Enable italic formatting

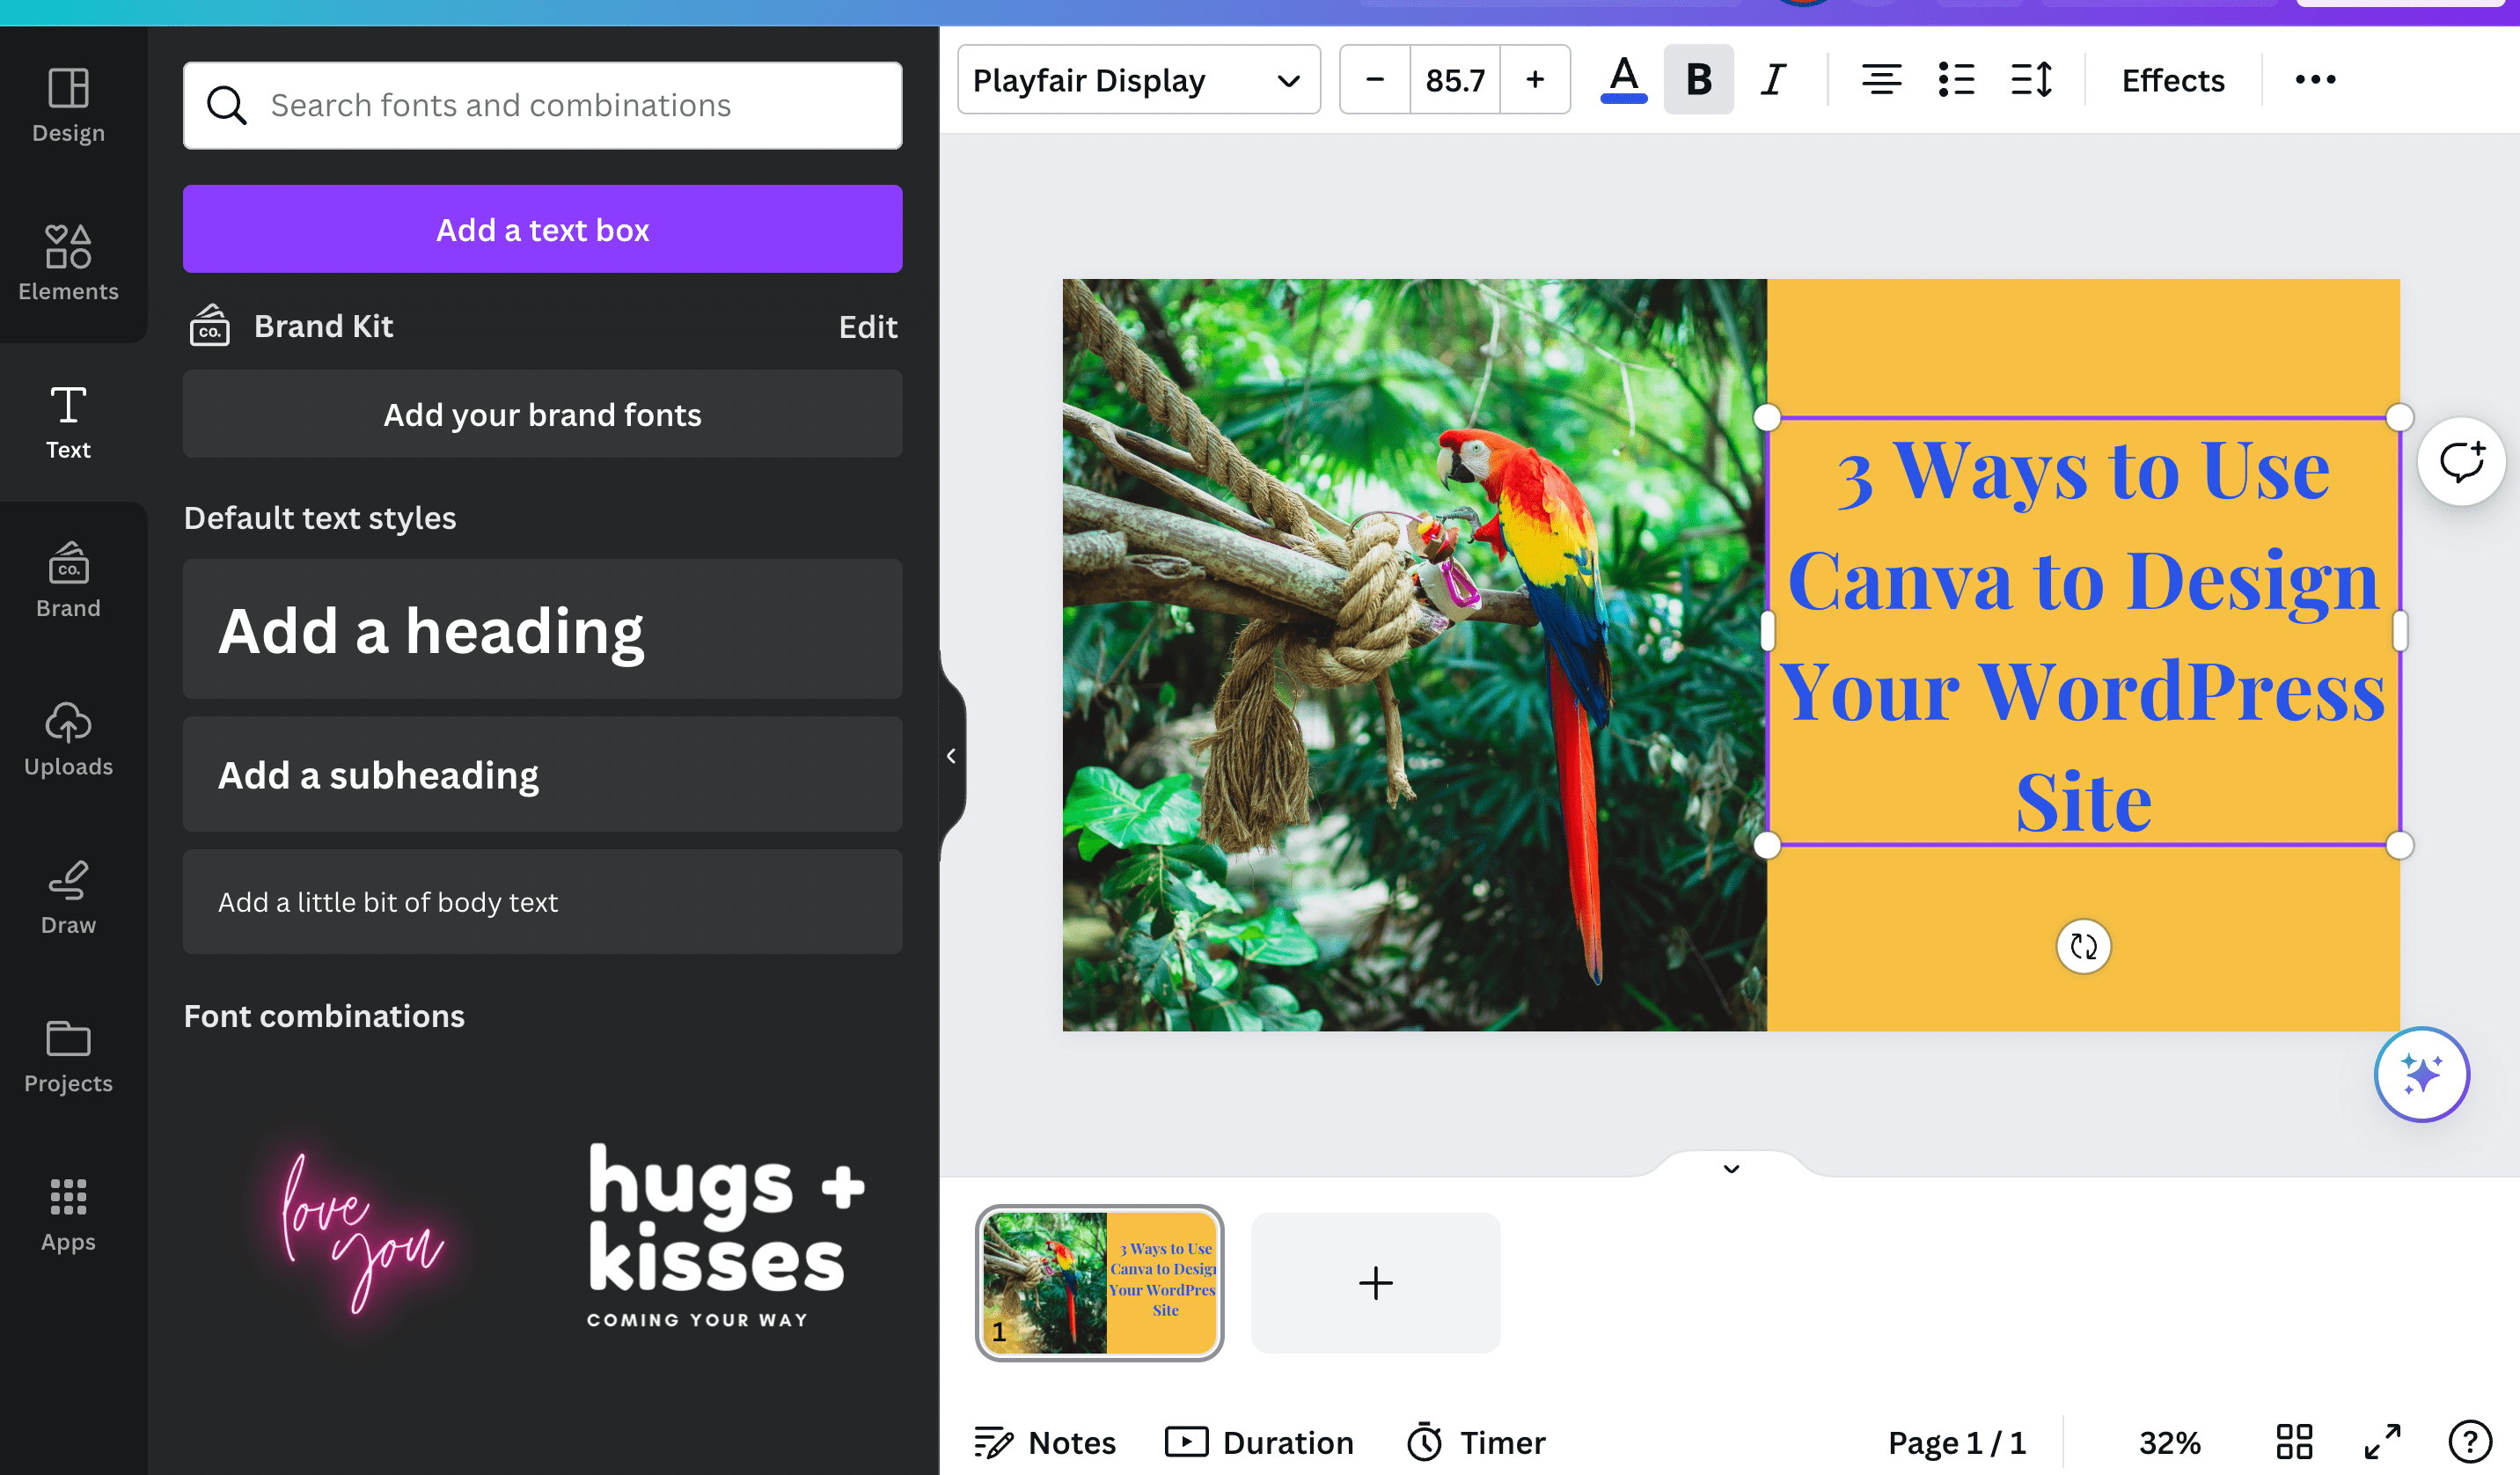tap(1772, 80)
